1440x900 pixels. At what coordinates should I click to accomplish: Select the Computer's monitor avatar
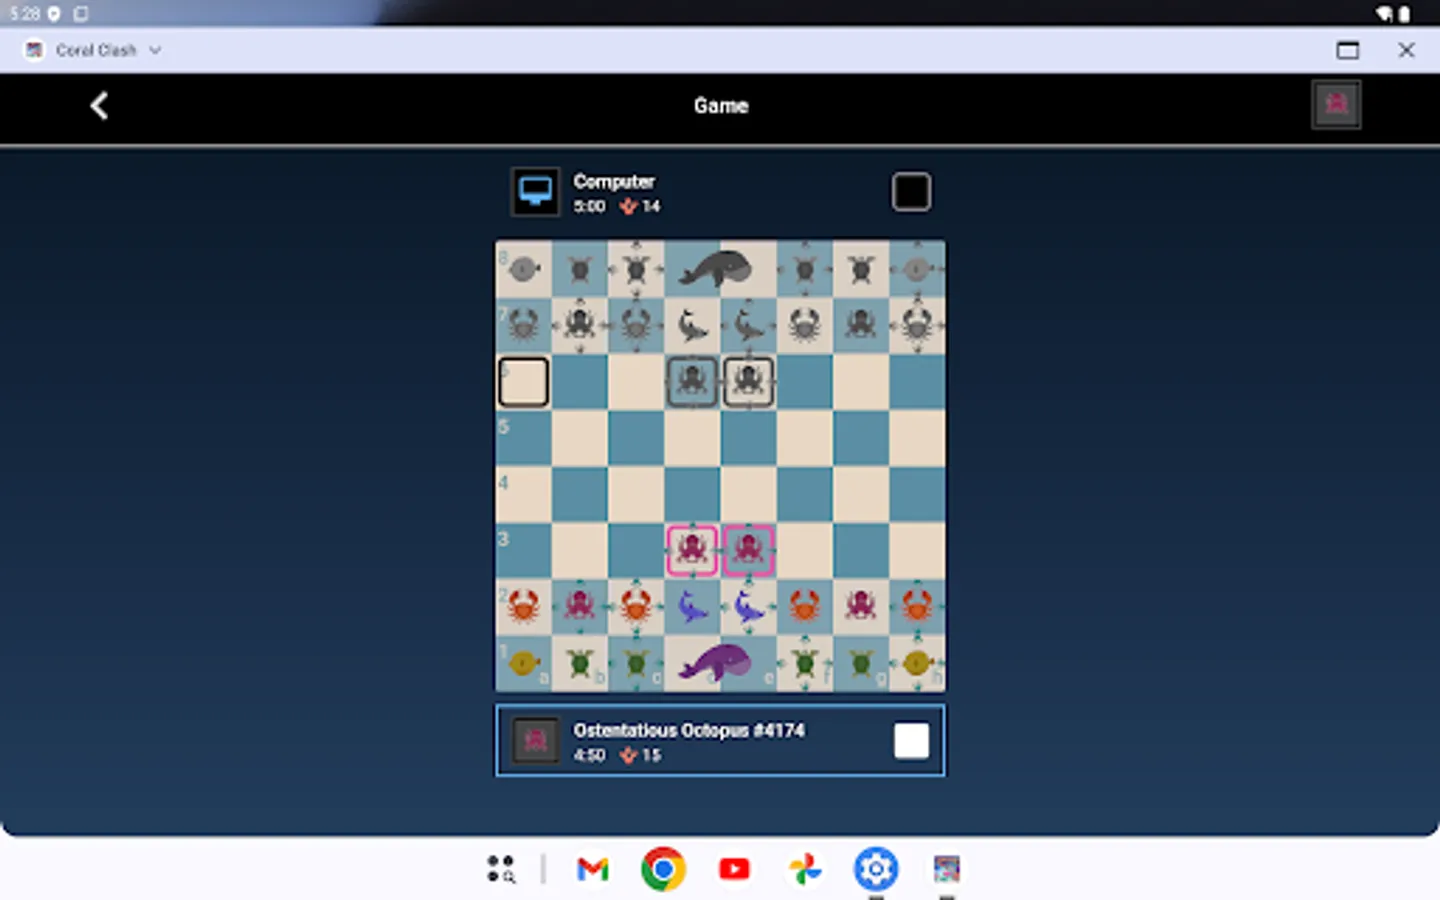click(535, 191)
